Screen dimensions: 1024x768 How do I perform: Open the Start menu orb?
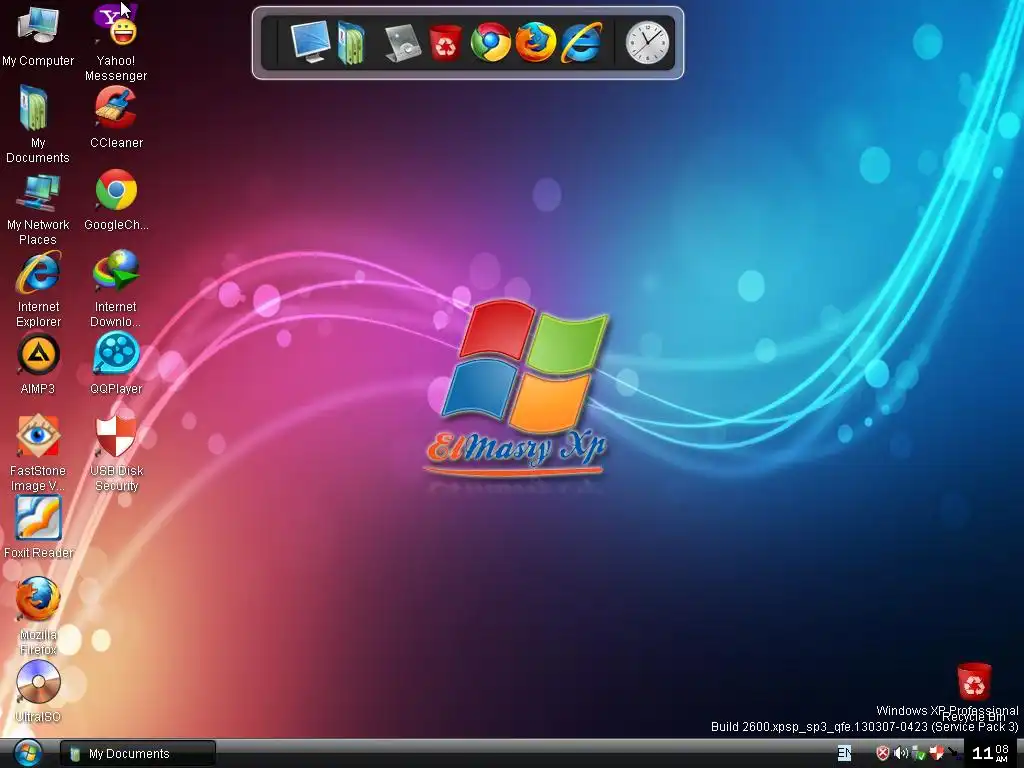(x=26, y=753)
